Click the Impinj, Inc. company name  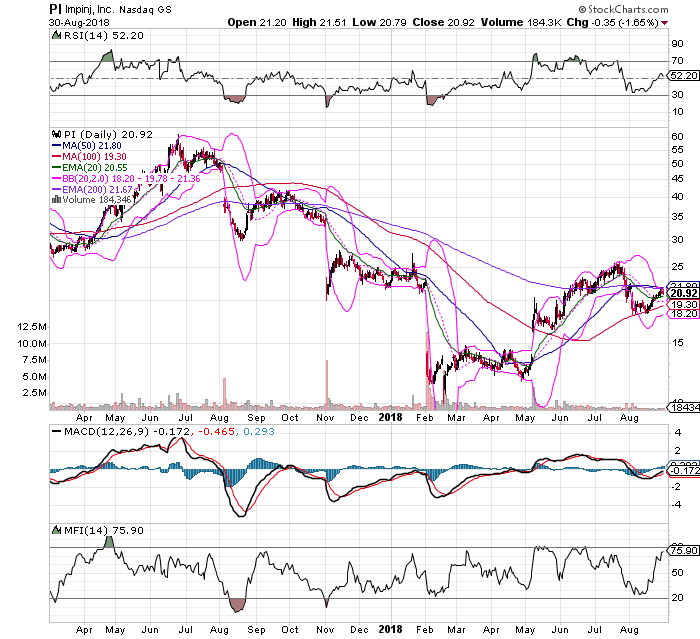pos(91,9)
